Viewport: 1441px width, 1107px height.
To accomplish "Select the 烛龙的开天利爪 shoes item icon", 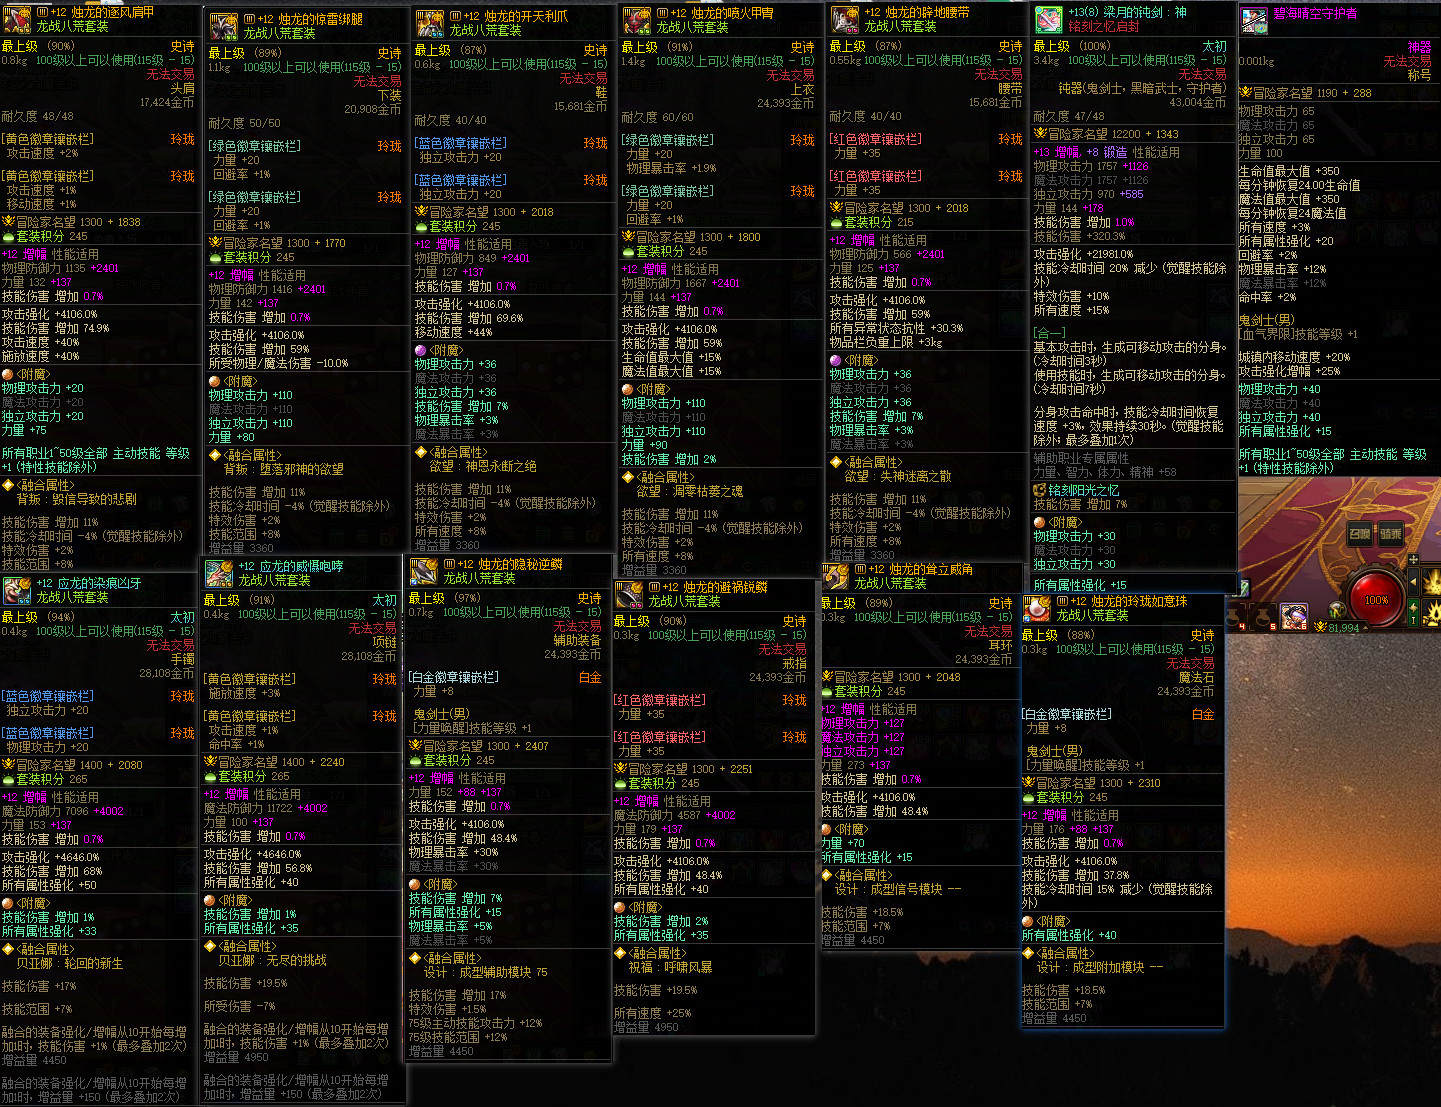I will coord(430,24).
